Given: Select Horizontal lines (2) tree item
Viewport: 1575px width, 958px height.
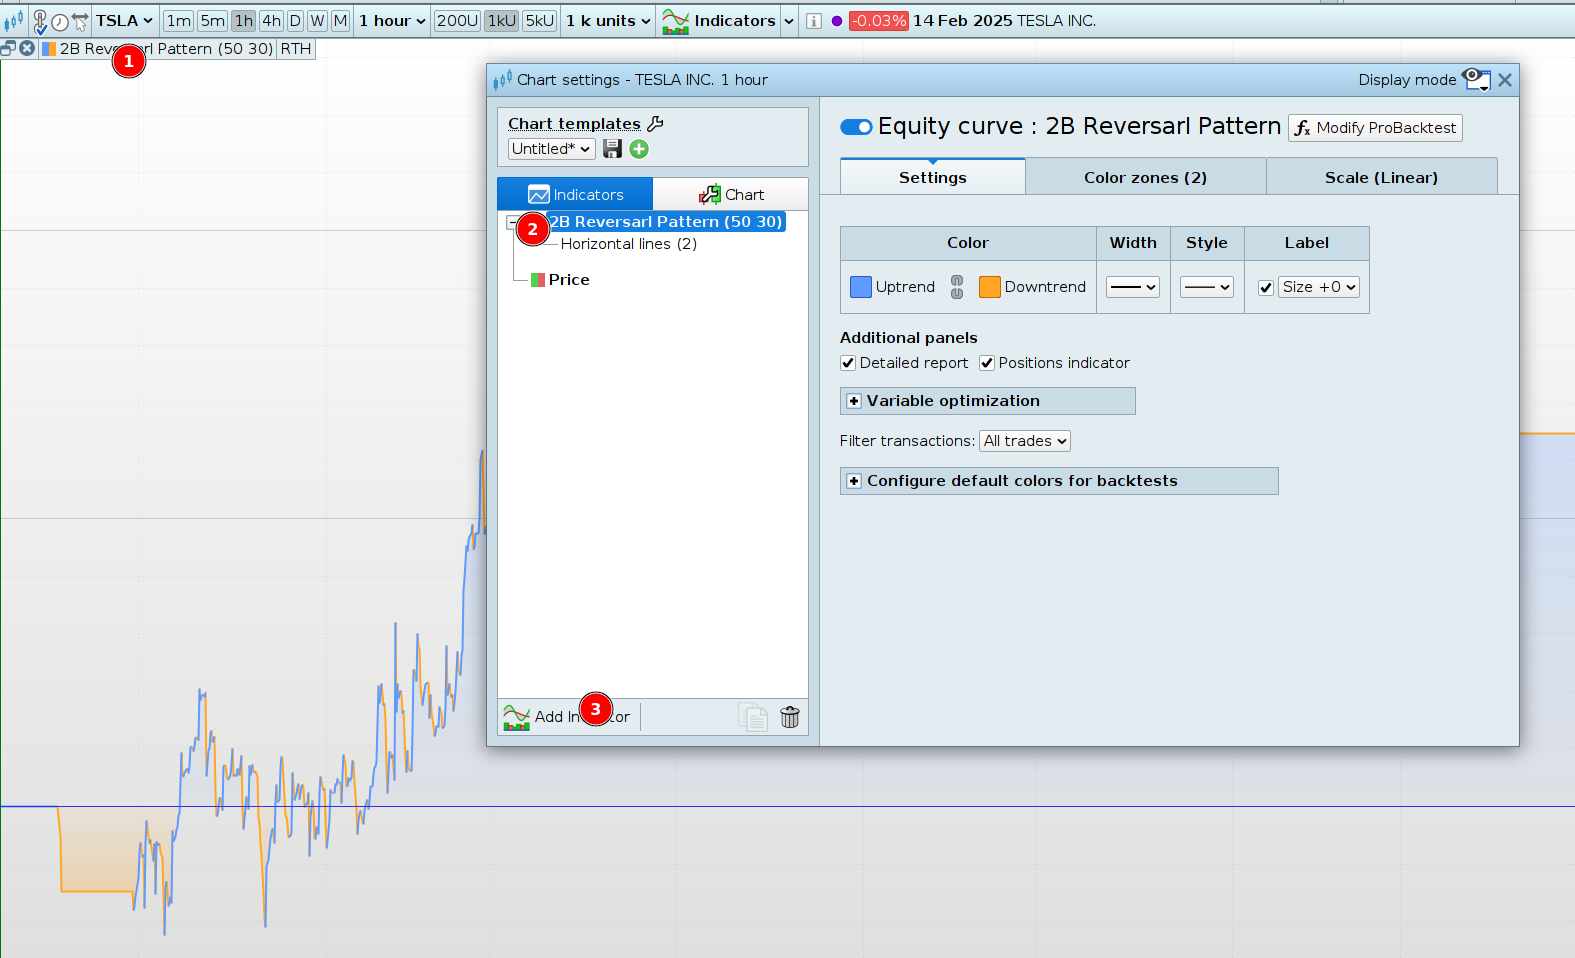Looking at the screenshot, I should [x=629, y=244].
